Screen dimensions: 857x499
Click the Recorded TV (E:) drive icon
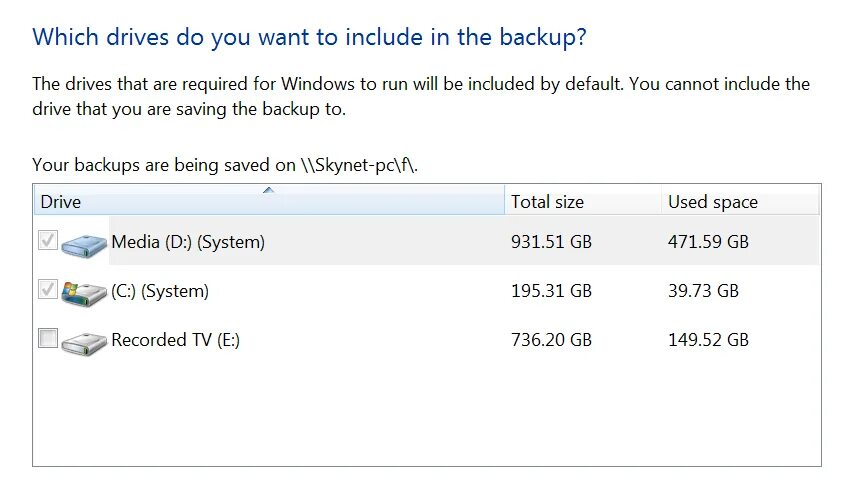[x=84, y=343]
